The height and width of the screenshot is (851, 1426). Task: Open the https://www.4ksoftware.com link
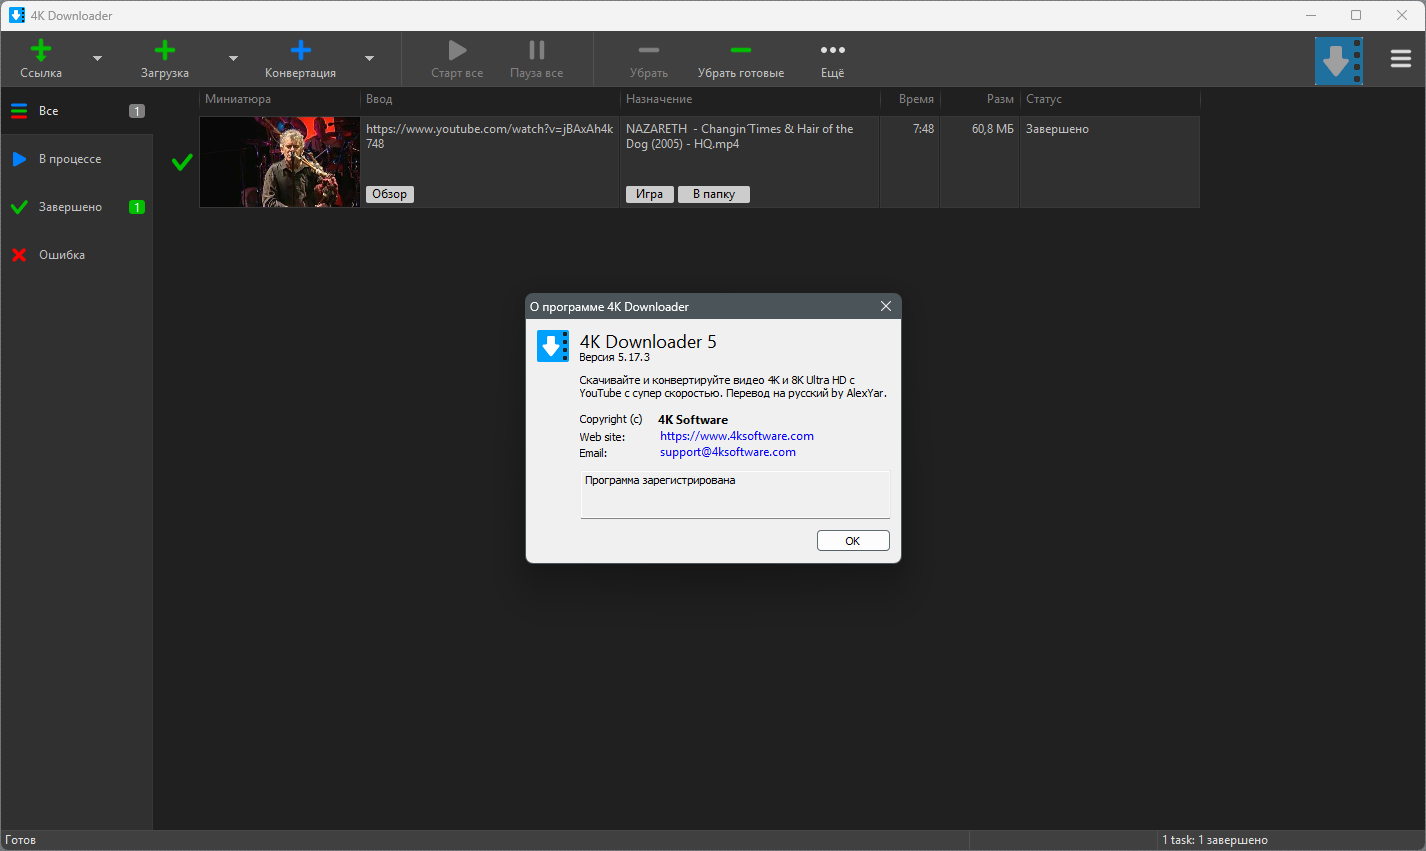click(737, 436)
